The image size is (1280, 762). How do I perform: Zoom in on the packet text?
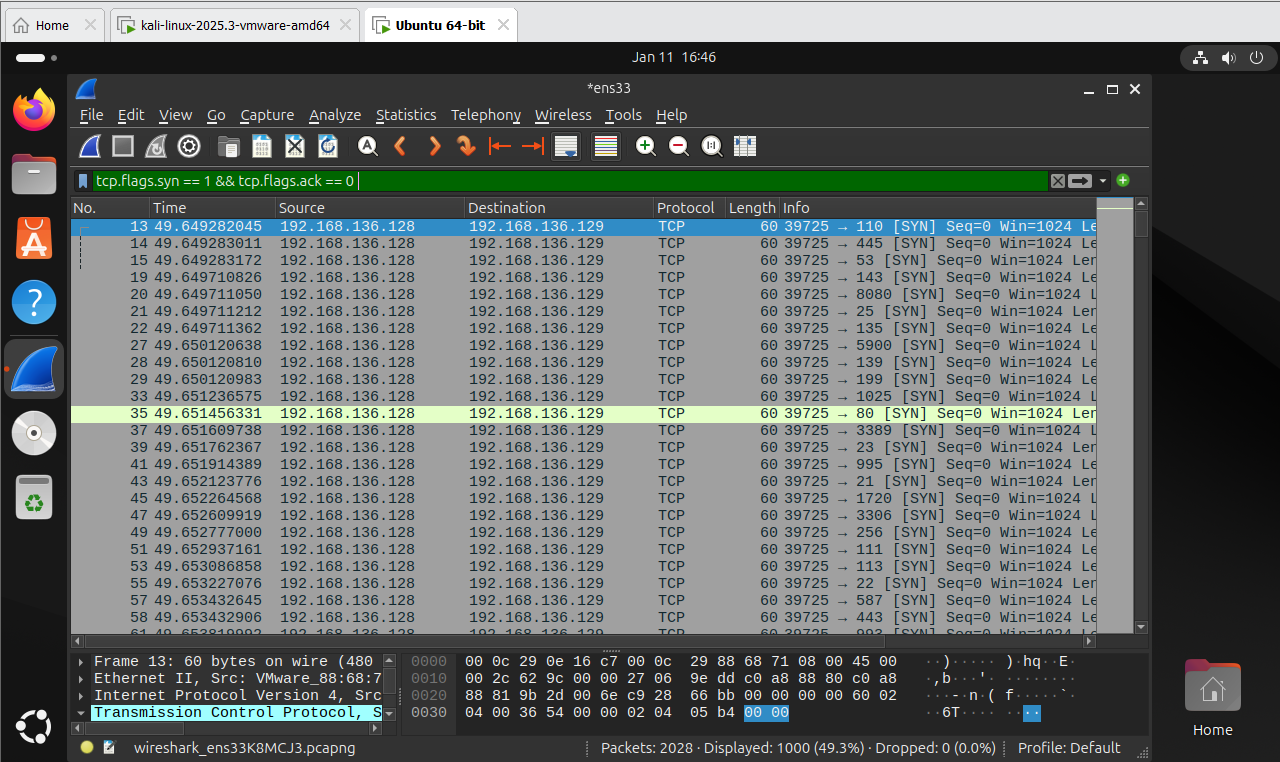[646, 146]
